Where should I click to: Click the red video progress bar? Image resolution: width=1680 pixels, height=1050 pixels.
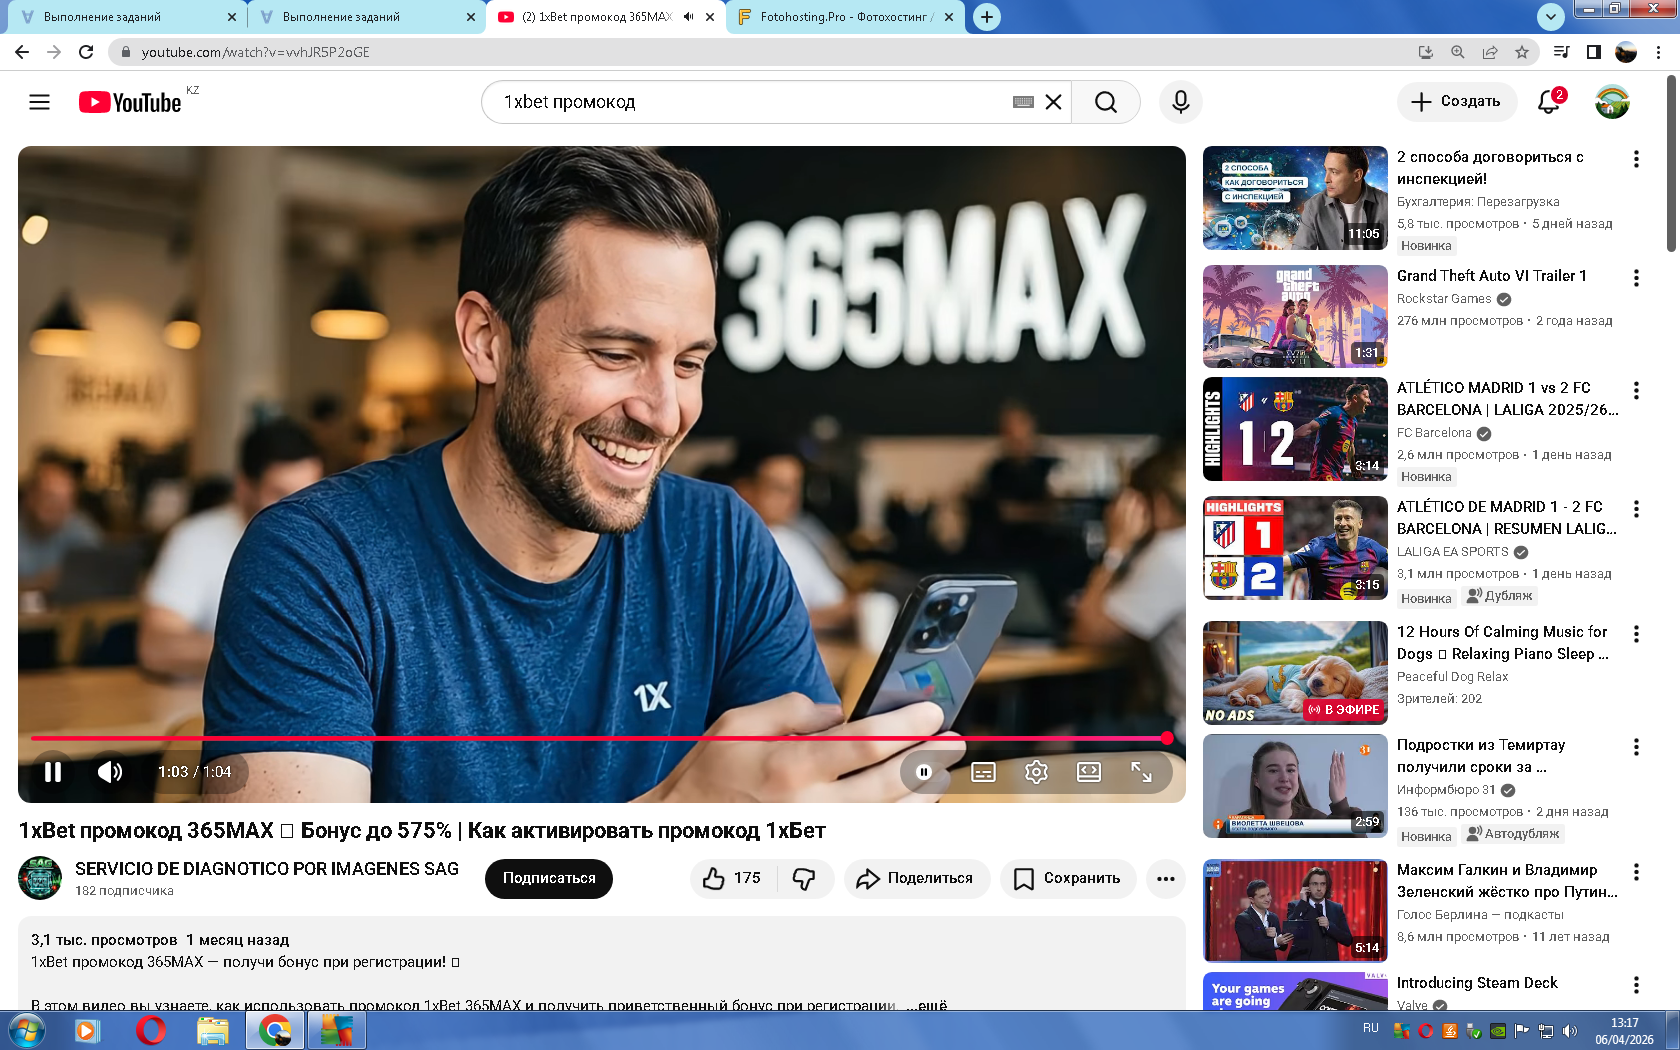coord(600,738)
